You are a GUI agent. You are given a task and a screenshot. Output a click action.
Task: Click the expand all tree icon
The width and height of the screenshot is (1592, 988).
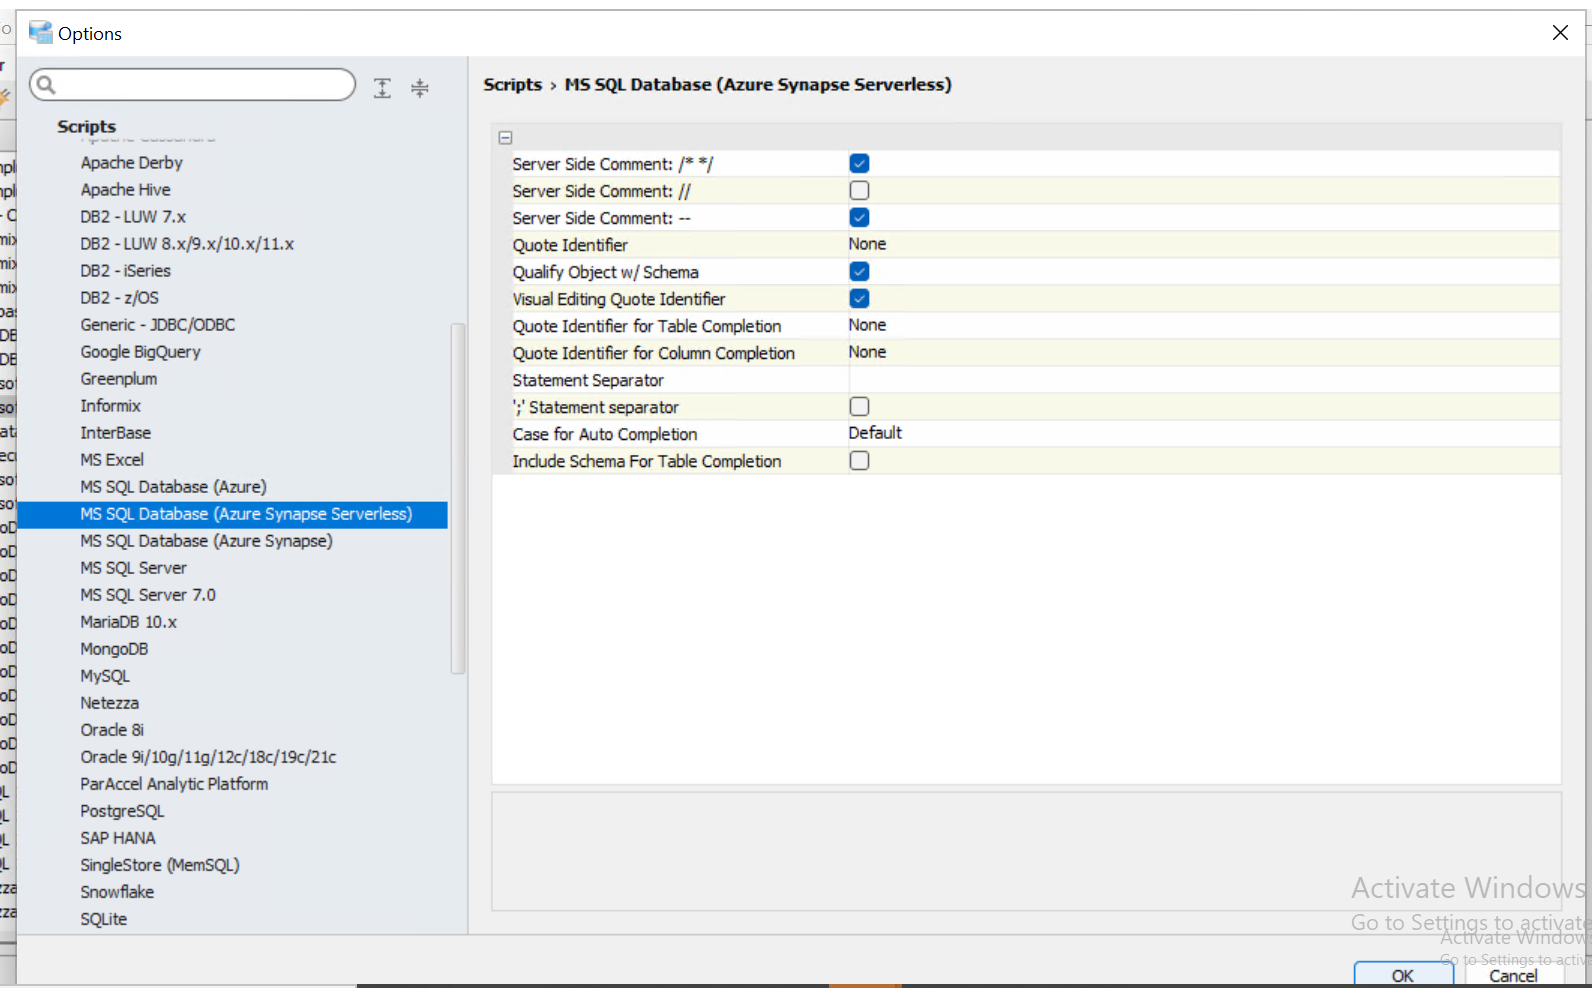point(382,88)
